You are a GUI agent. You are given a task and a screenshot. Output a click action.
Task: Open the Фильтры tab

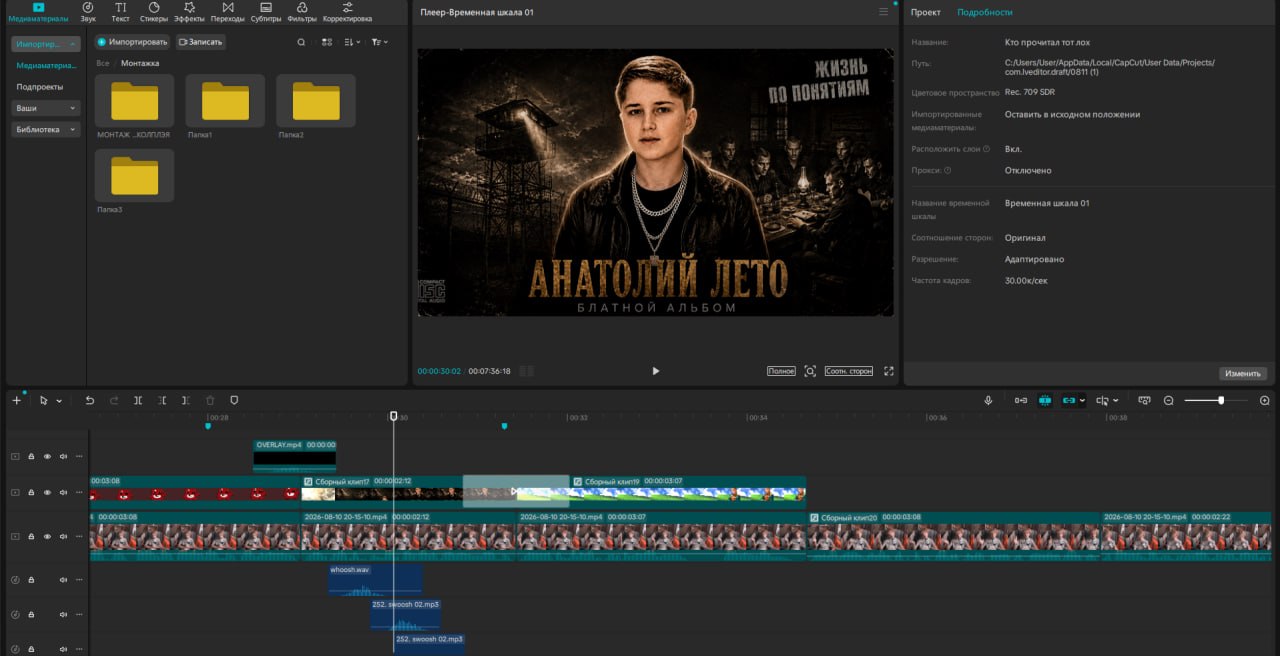click(x=302, y=12)
